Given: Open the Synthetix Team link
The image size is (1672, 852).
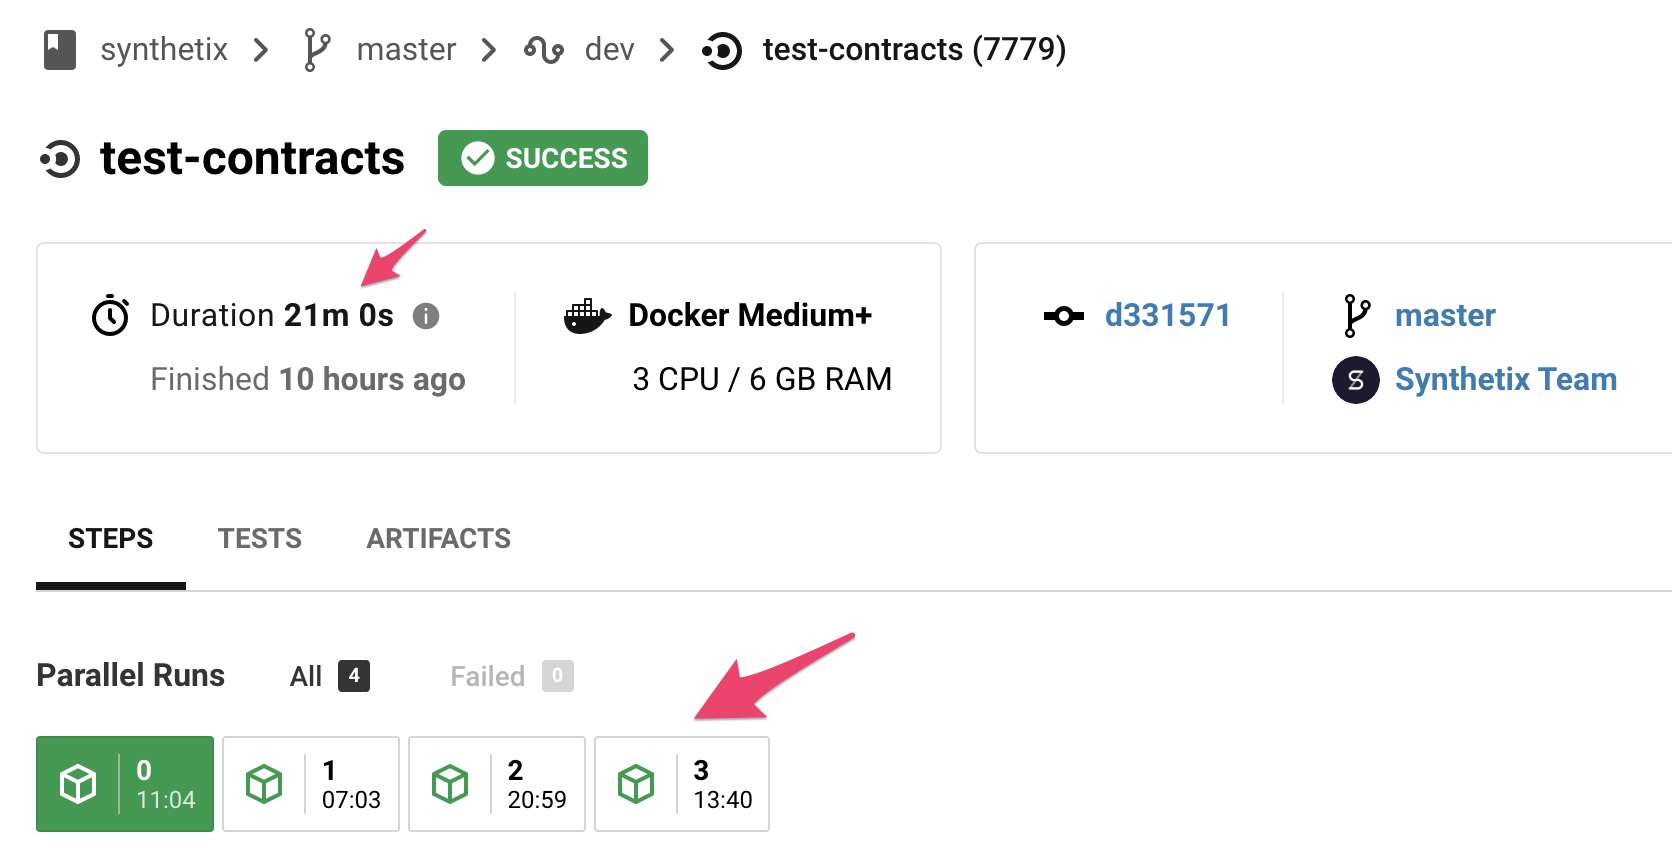Looking at the screenshot, I should click(x=1505, y=380).
